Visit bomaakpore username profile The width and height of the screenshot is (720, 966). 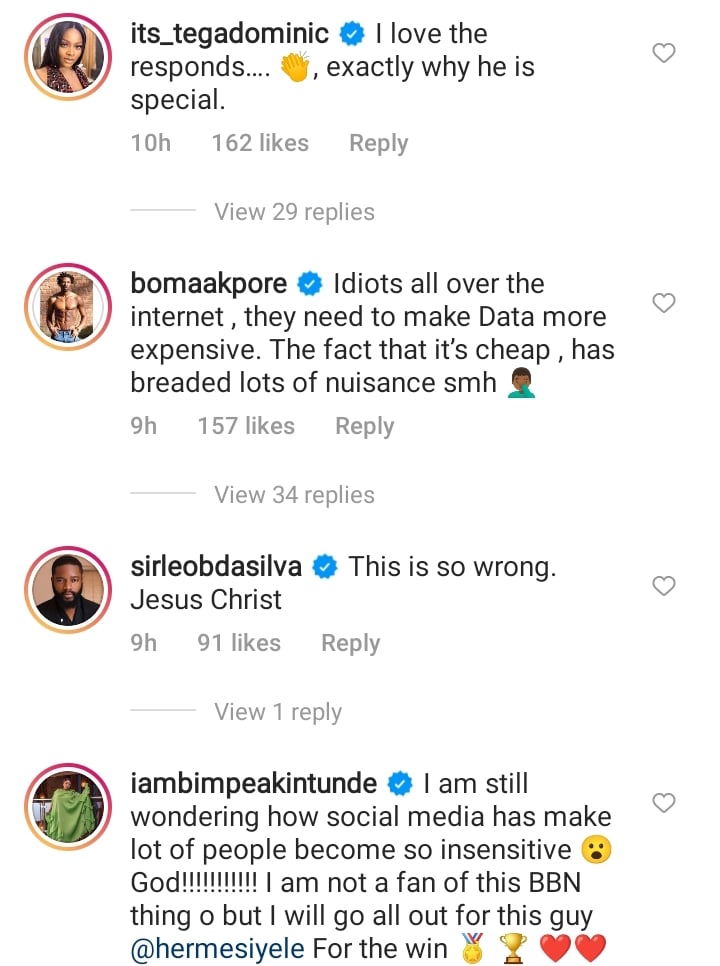click(x=209, y=284)
